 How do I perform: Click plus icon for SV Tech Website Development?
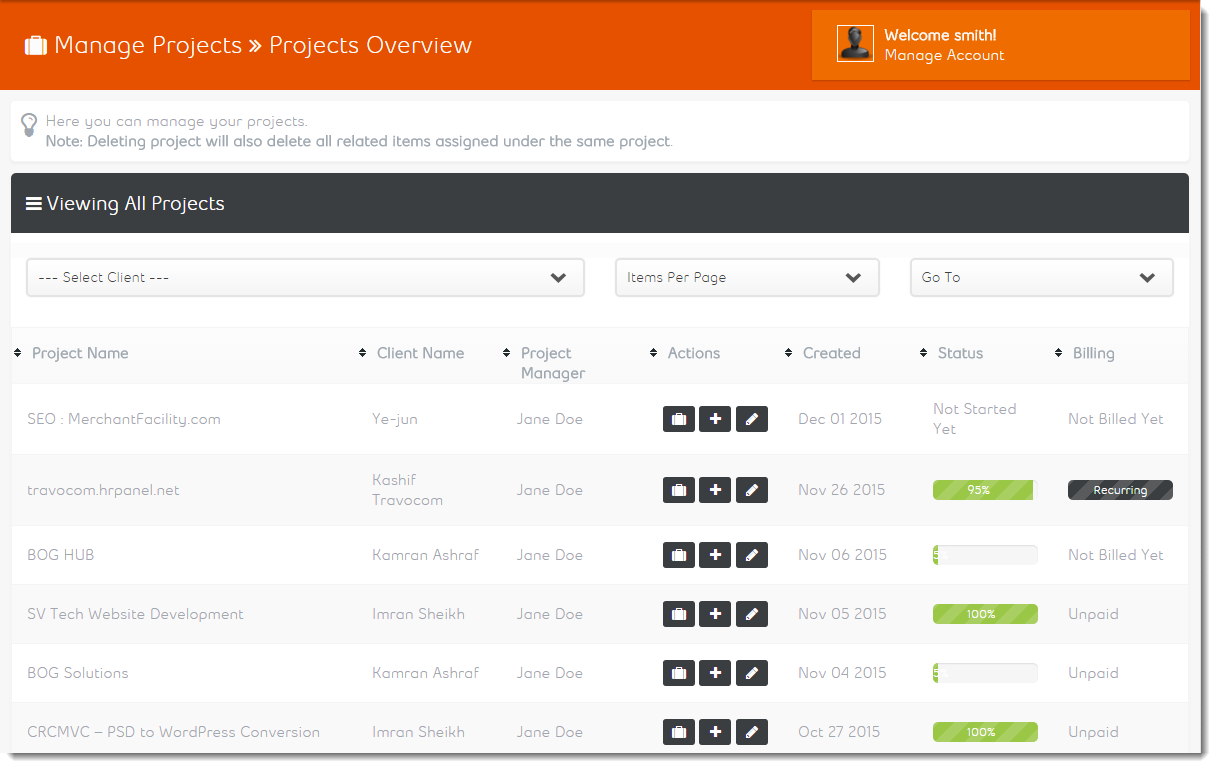coord(715,614)
